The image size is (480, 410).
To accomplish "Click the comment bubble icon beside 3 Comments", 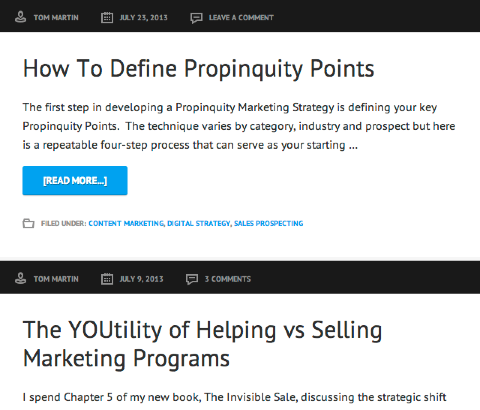I will pos(192,279).
